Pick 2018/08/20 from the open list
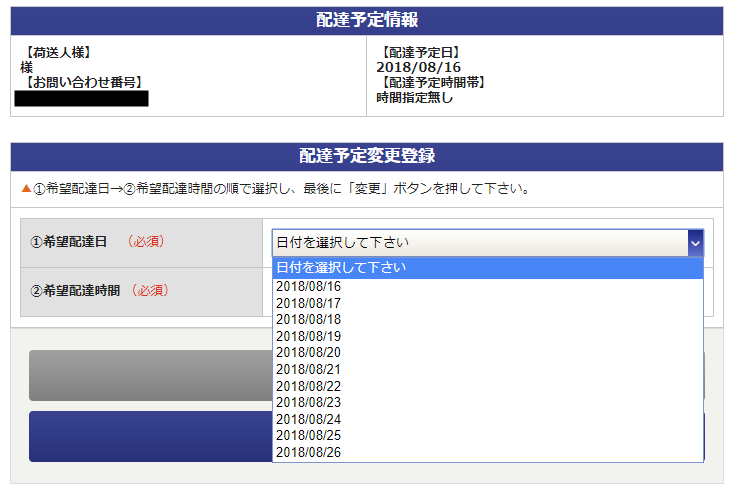The image size is (734, 496). pyautogui.click(x=308, y=352)
